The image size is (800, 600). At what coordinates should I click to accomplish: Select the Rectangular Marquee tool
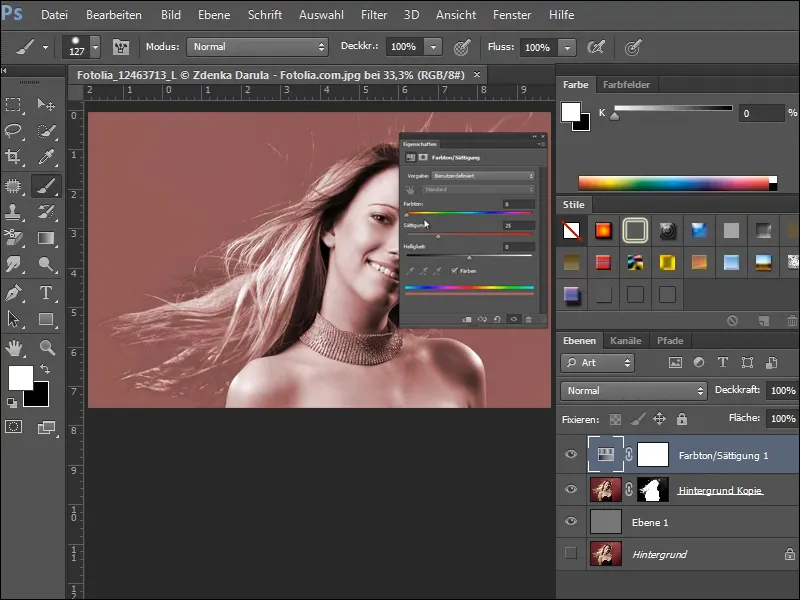tap(13, 105)
